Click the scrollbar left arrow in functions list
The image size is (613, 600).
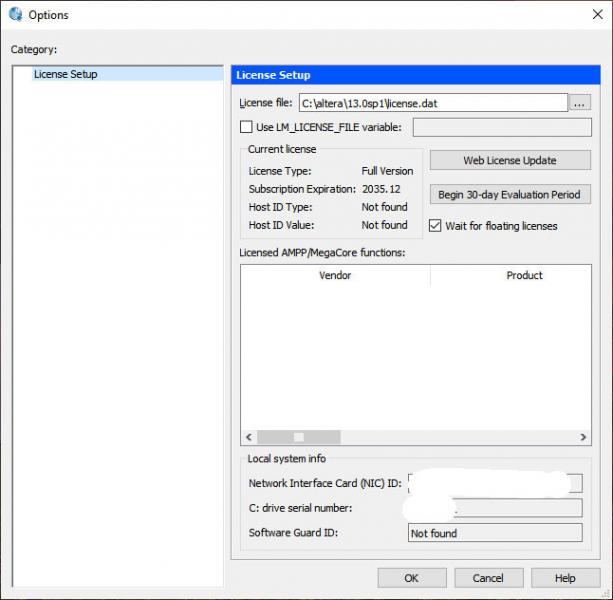pyautogui.click(x=248, y=437)
